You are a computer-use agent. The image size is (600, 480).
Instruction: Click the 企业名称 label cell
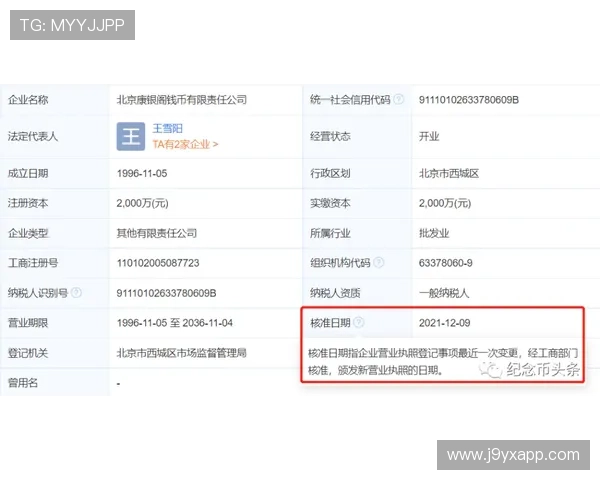[55, 100]
